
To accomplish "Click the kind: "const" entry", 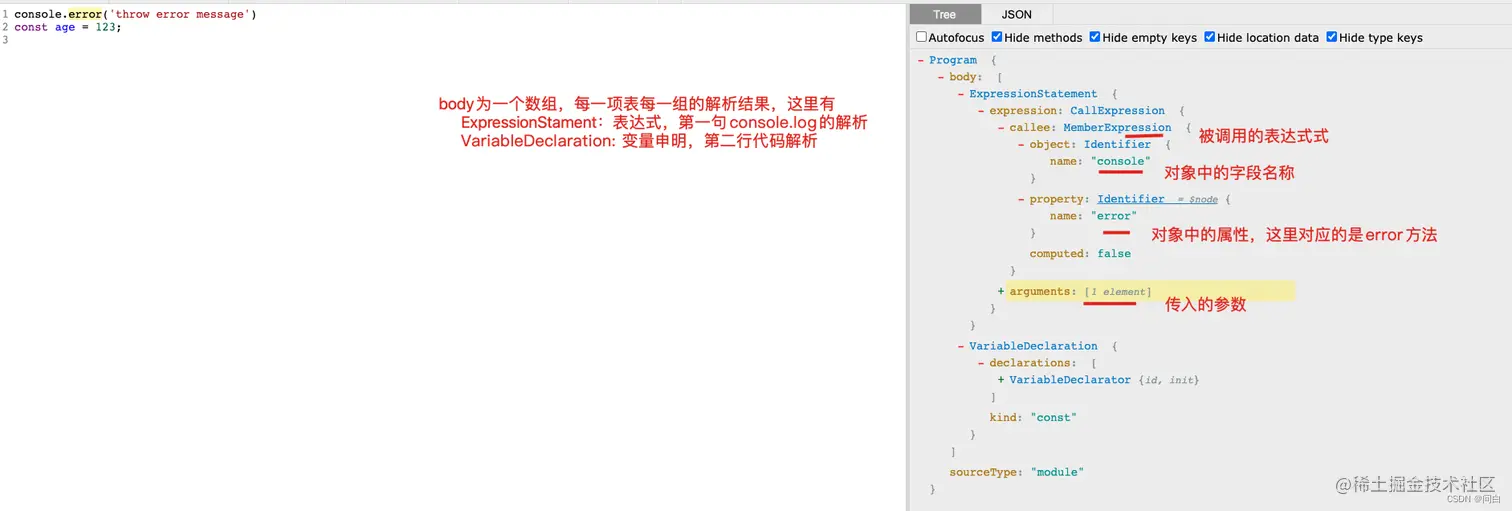I will pyautogui.click(x=1033, y=417).
